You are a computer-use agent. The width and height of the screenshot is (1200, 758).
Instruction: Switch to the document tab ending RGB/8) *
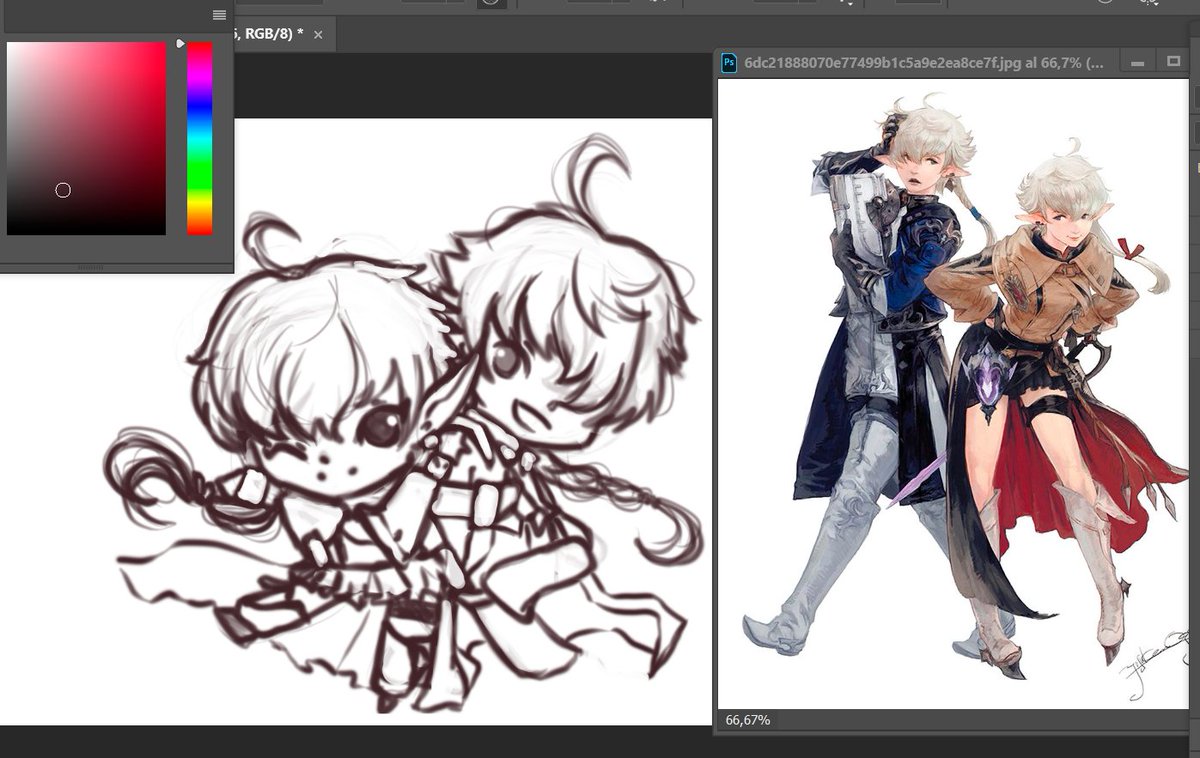coord(267,34)
